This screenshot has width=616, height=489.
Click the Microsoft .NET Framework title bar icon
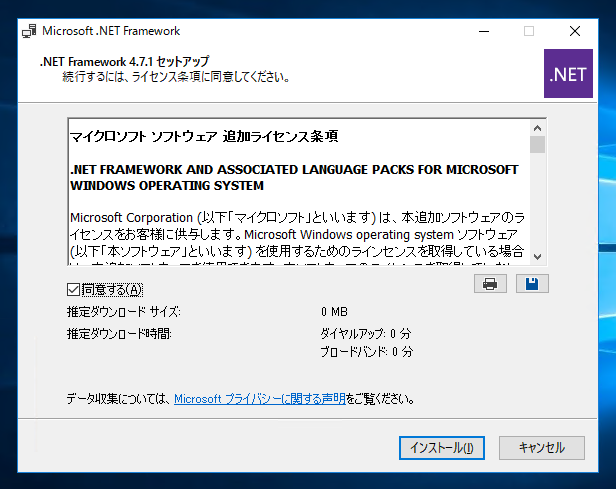point(29,31)
